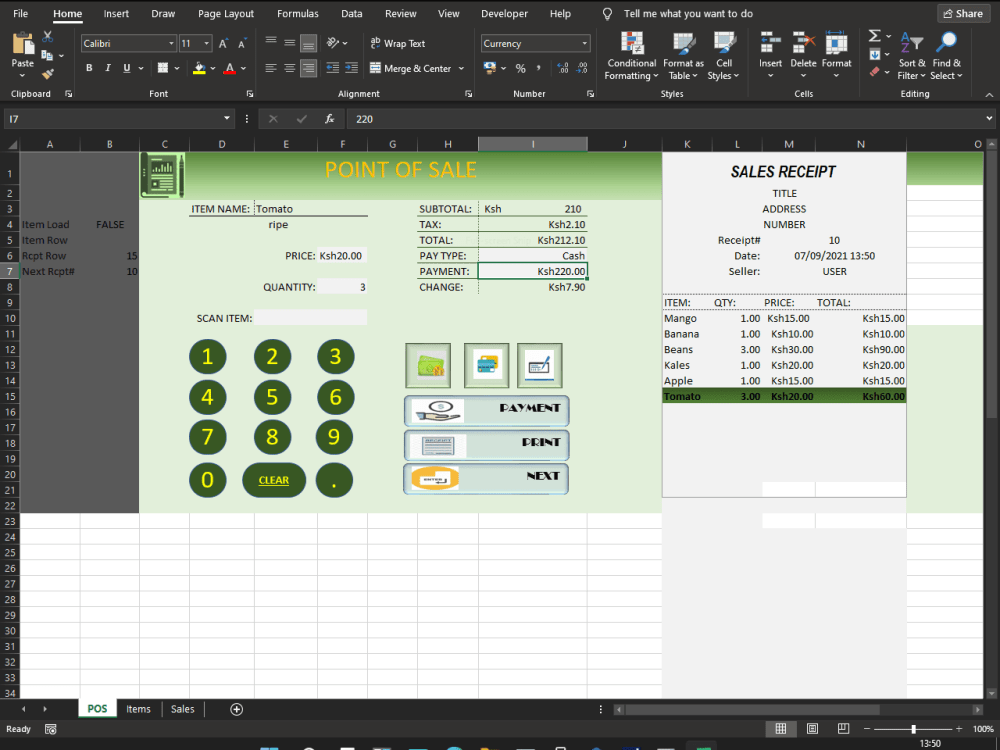The width and height of the screenshot is (1000, 750).
Task: Click the cheque payment icon
Action: tap(540, 365)
